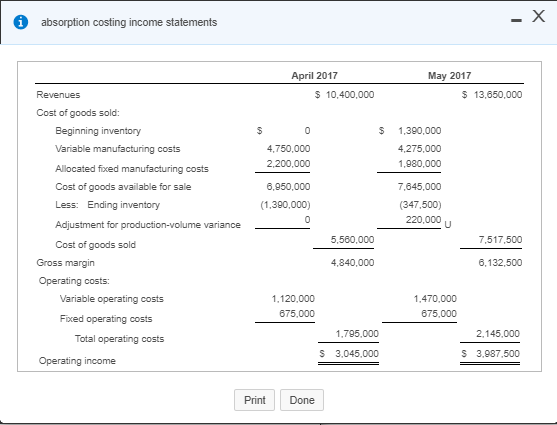Close the absorption costing dialog

pos(538,16)
